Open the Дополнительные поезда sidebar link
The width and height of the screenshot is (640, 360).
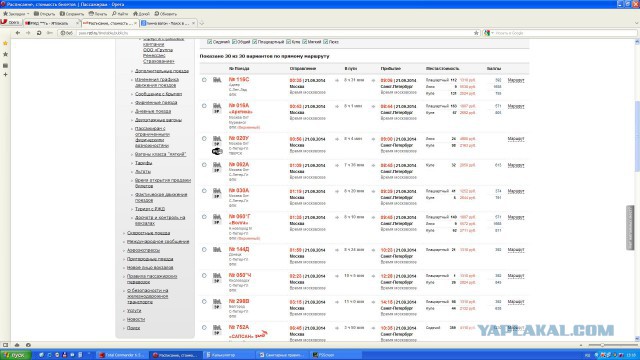162,71
